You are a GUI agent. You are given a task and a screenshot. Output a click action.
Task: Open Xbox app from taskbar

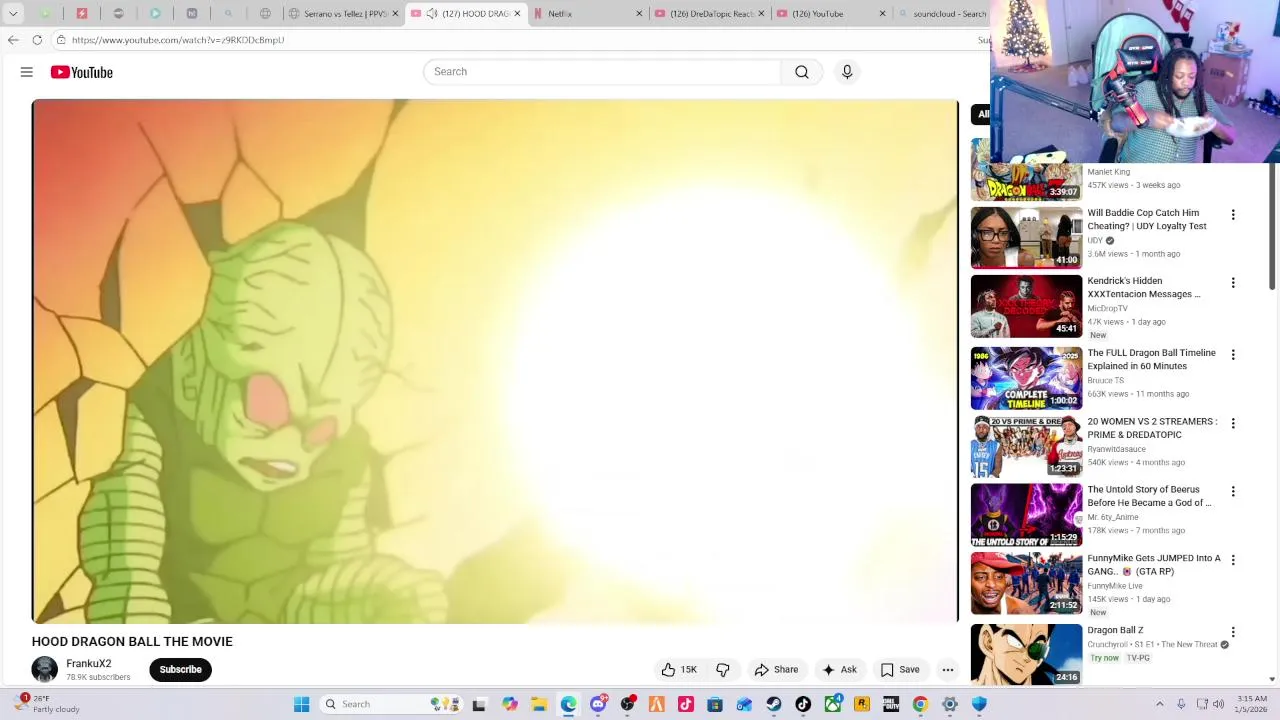tap(832, 704)
